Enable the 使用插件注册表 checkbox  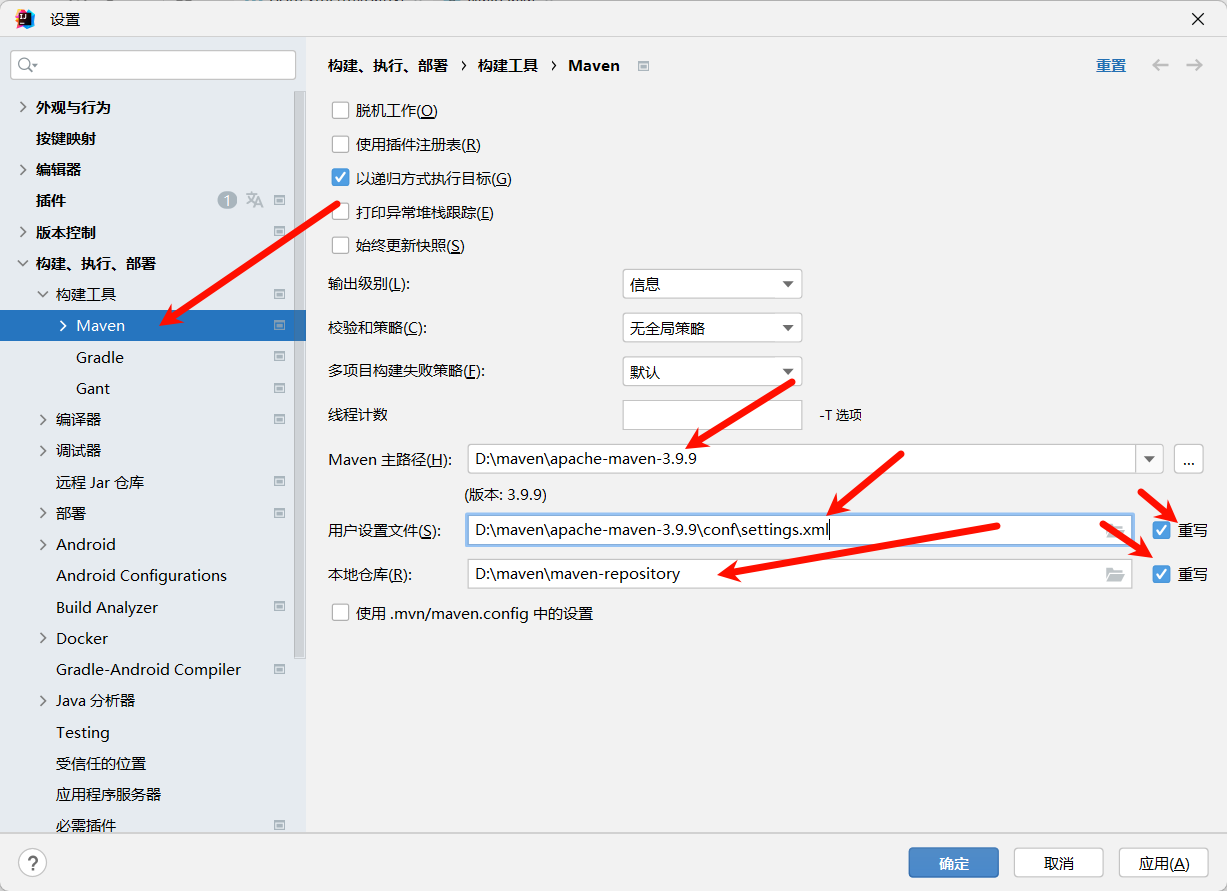tap(340, 144)
